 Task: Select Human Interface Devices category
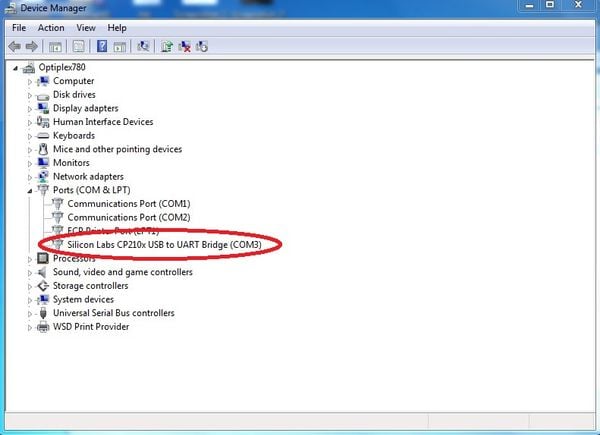103,122
